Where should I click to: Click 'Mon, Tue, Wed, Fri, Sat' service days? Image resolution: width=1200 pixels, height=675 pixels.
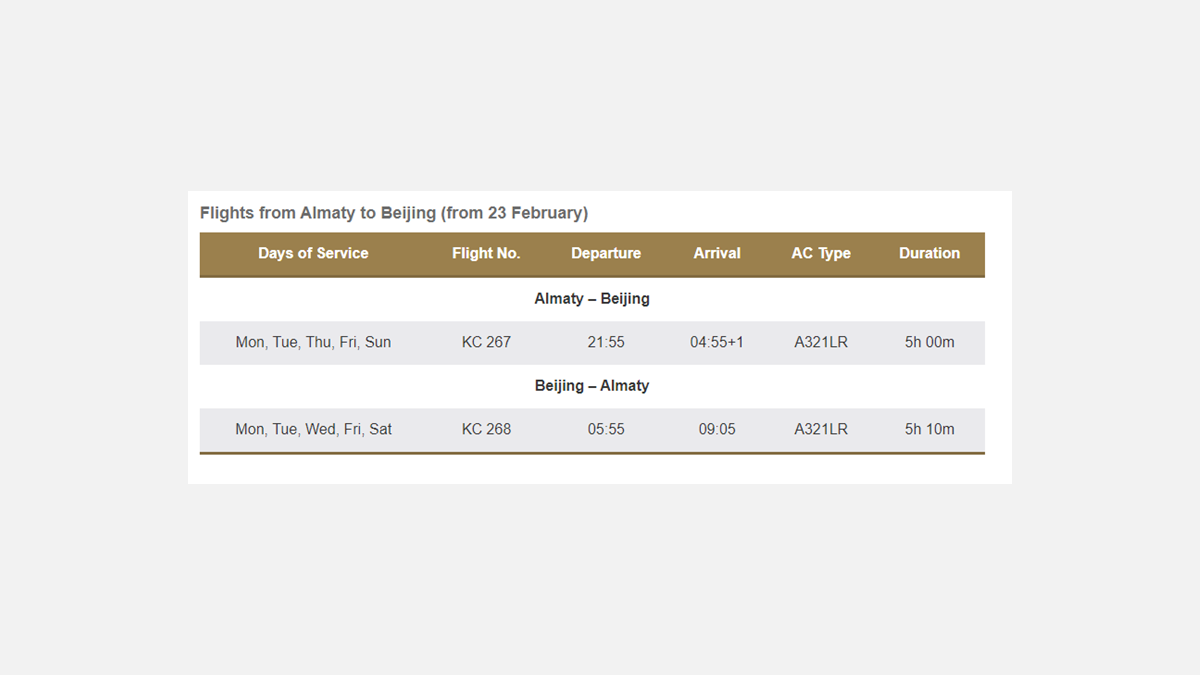coord(313,429)
